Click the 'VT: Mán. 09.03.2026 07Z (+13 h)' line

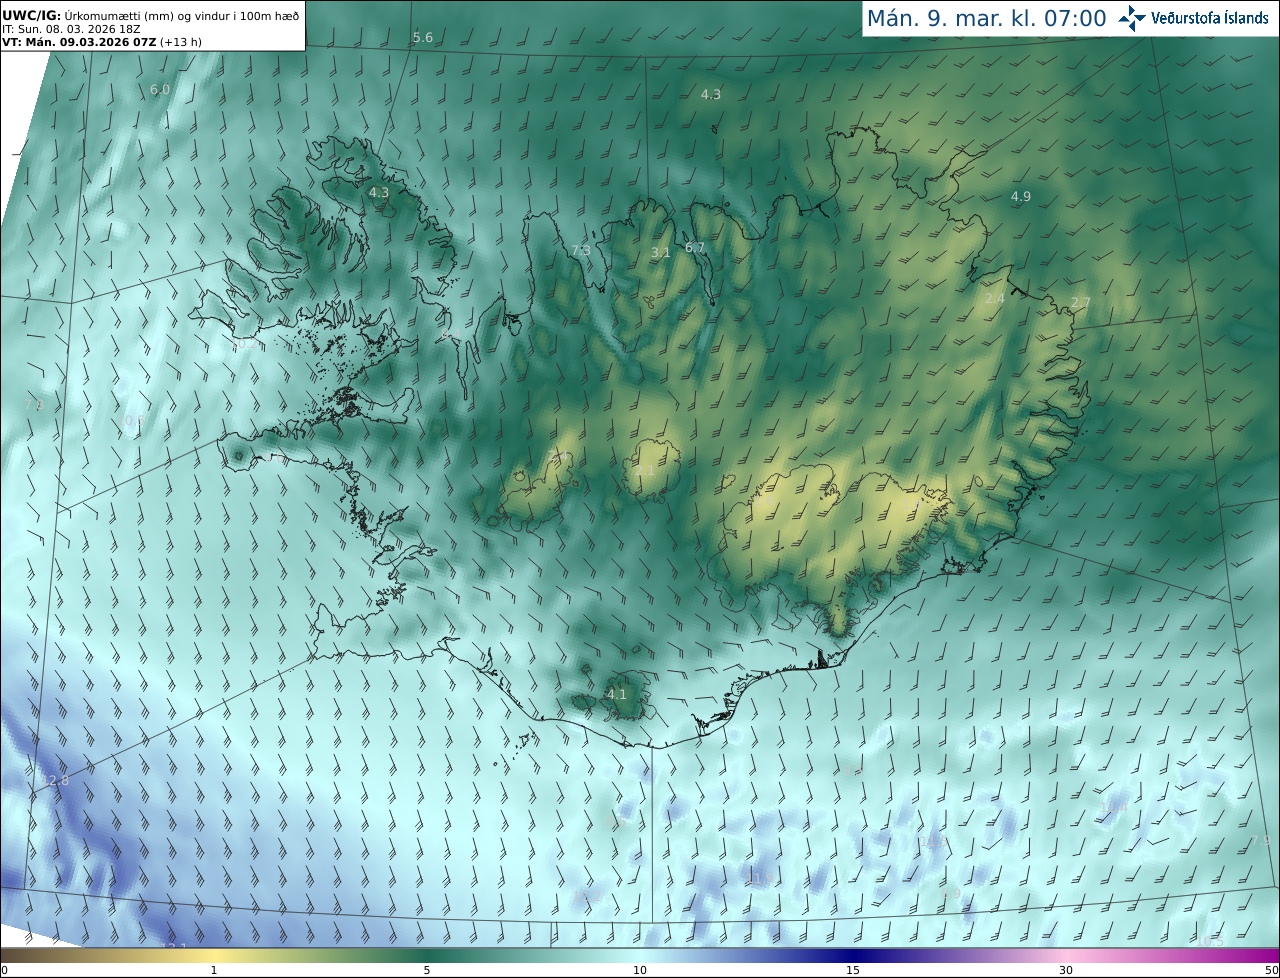(101, 42)
